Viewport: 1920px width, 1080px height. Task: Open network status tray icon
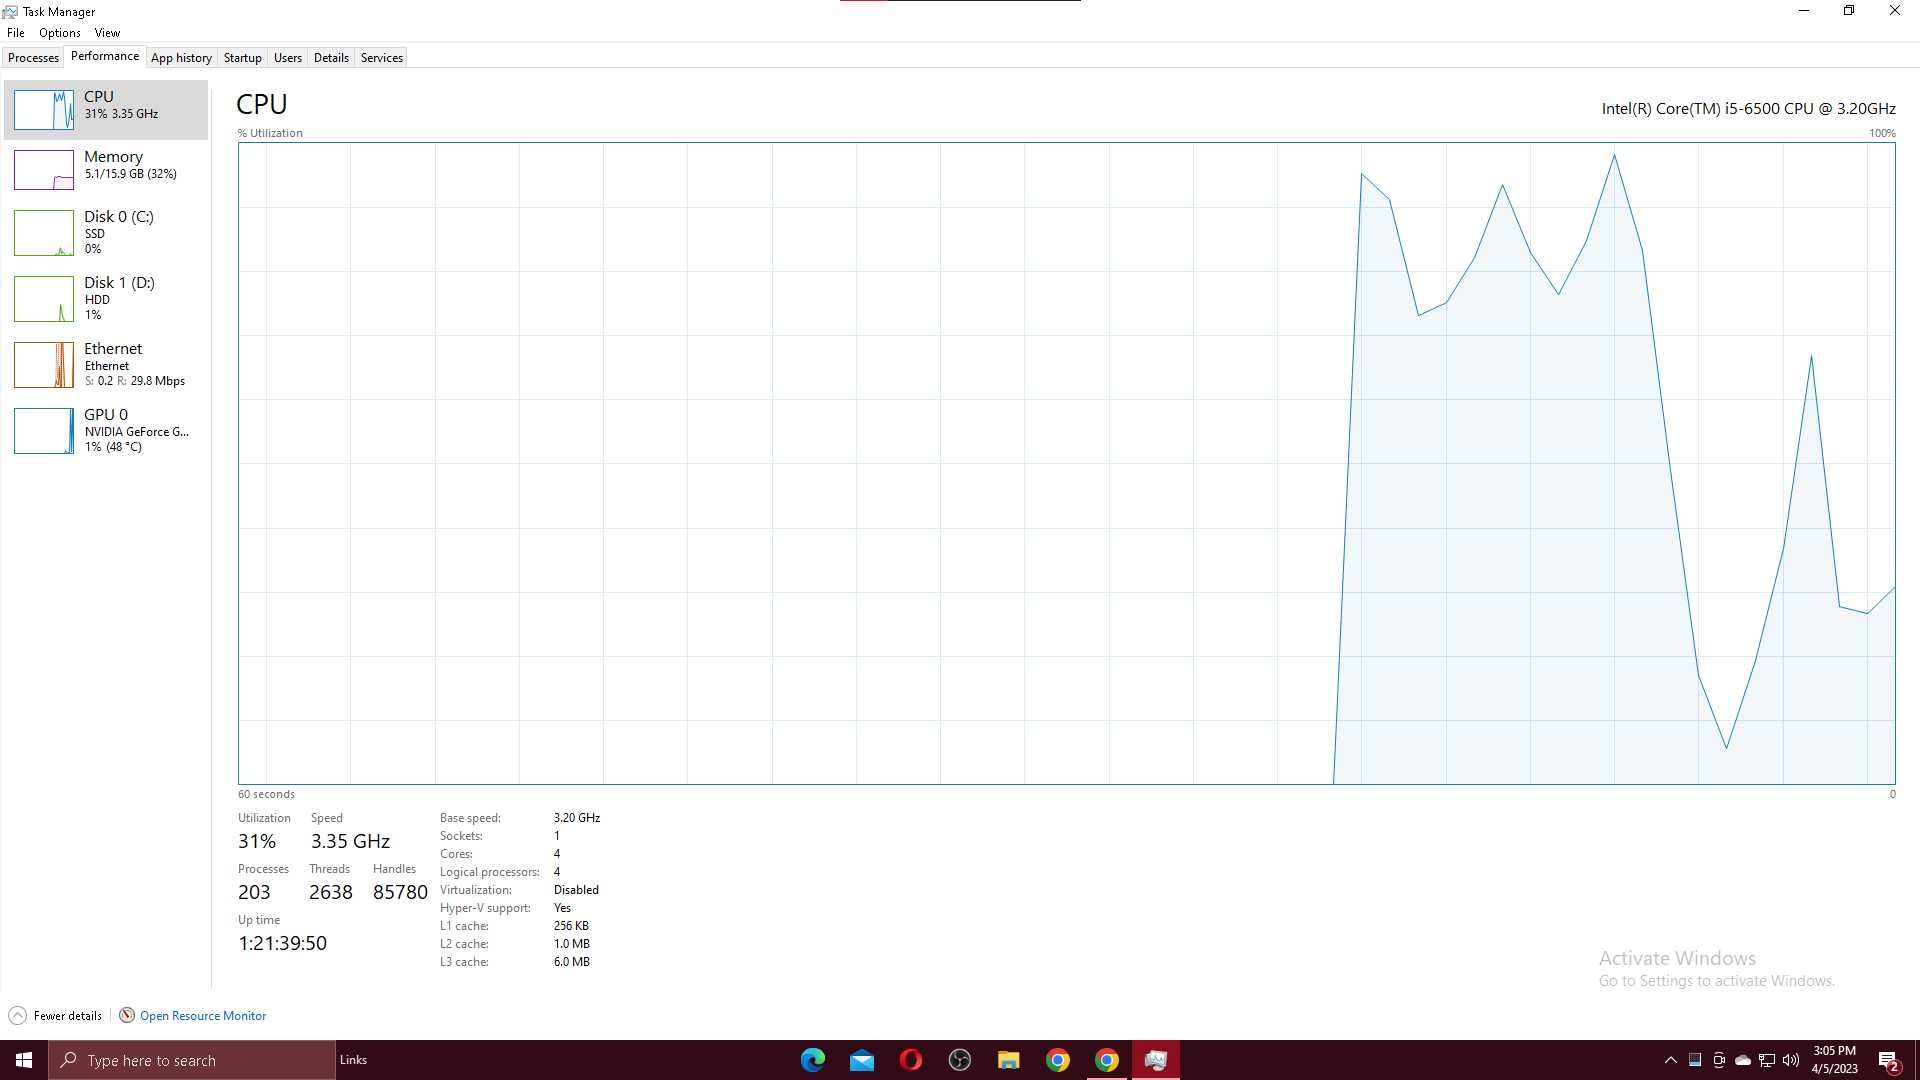1767,1060
